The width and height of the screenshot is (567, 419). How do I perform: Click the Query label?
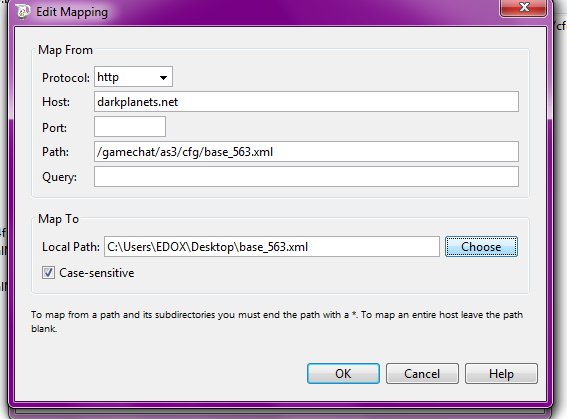pos(59,177)
